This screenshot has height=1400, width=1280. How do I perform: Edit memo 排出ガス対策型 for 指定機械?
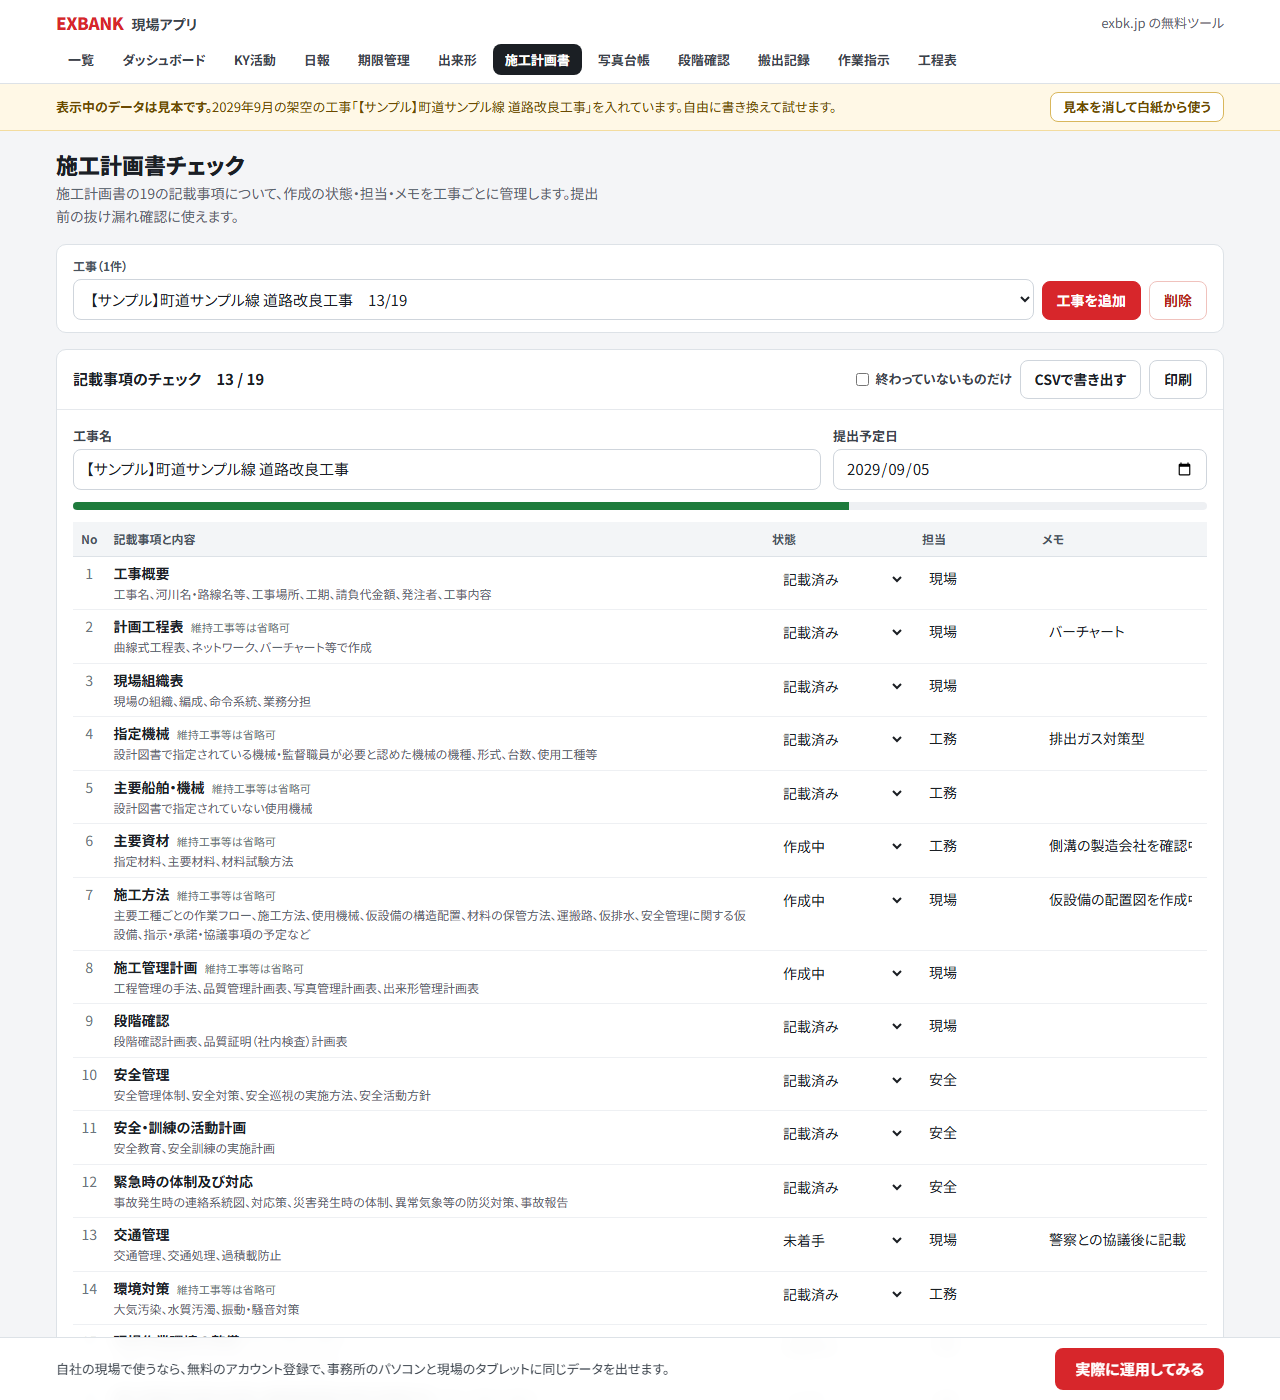tap(1120, 739)
